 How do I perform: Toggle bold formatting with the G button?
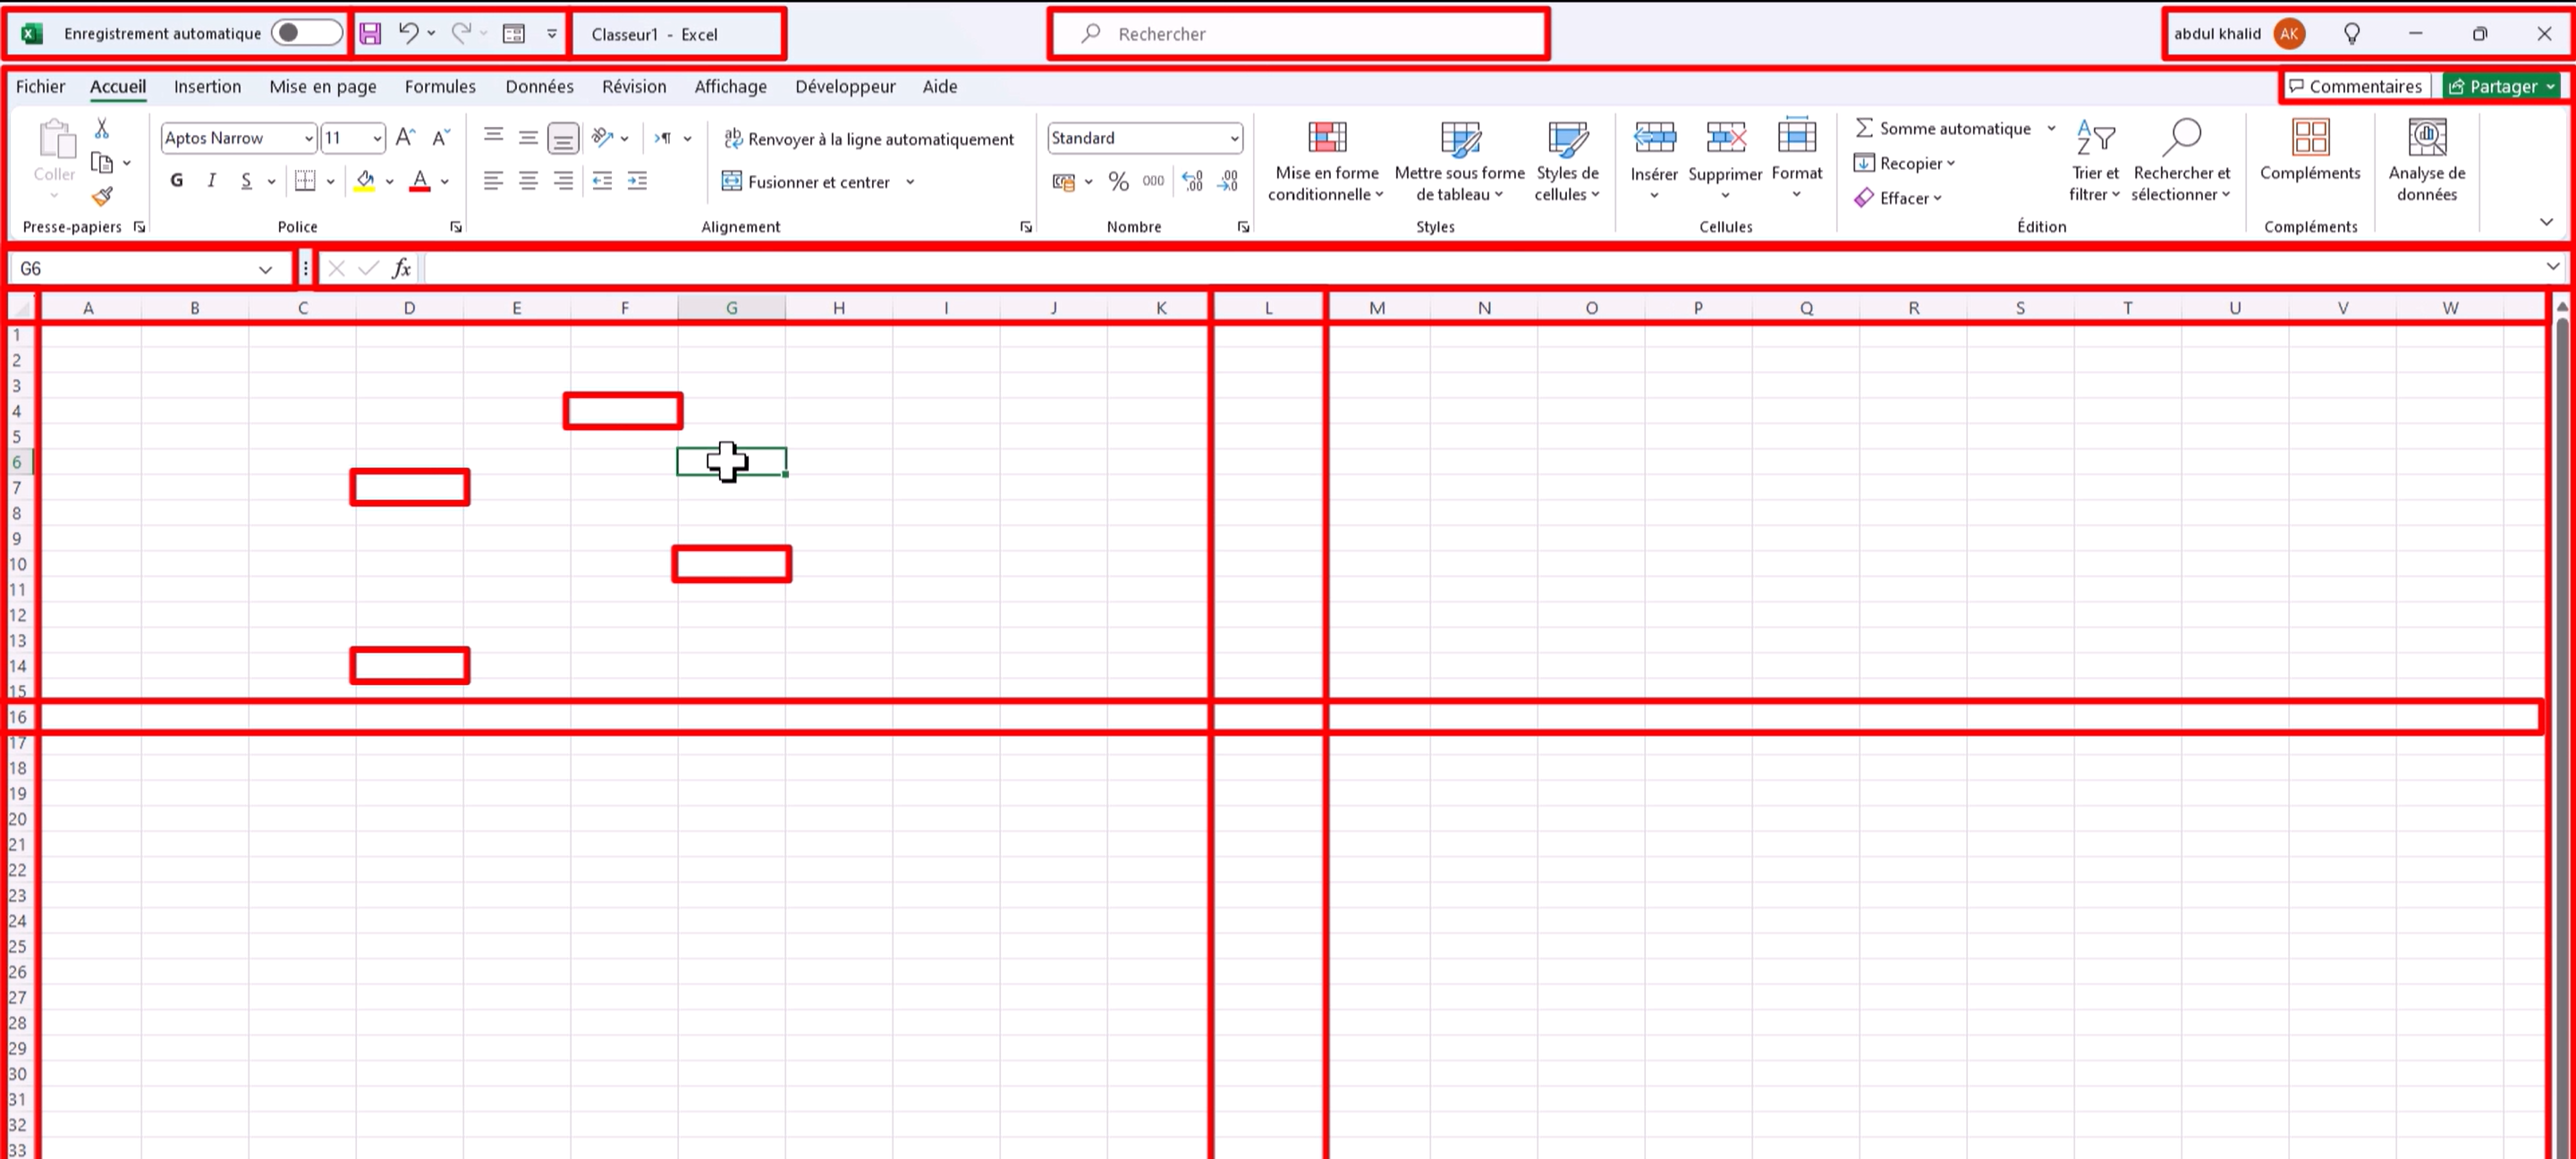click(x=177, y=181)
